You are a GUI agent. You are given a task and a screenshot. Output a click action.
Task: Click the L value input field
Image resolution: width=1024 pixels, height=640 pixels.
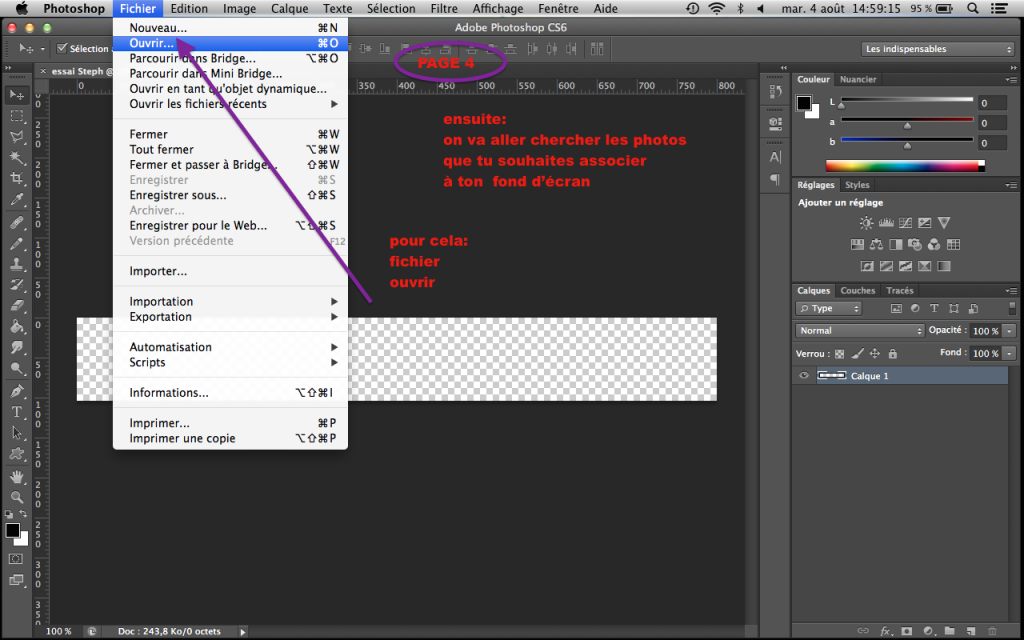pyautogui.click(x=992, y=103)
